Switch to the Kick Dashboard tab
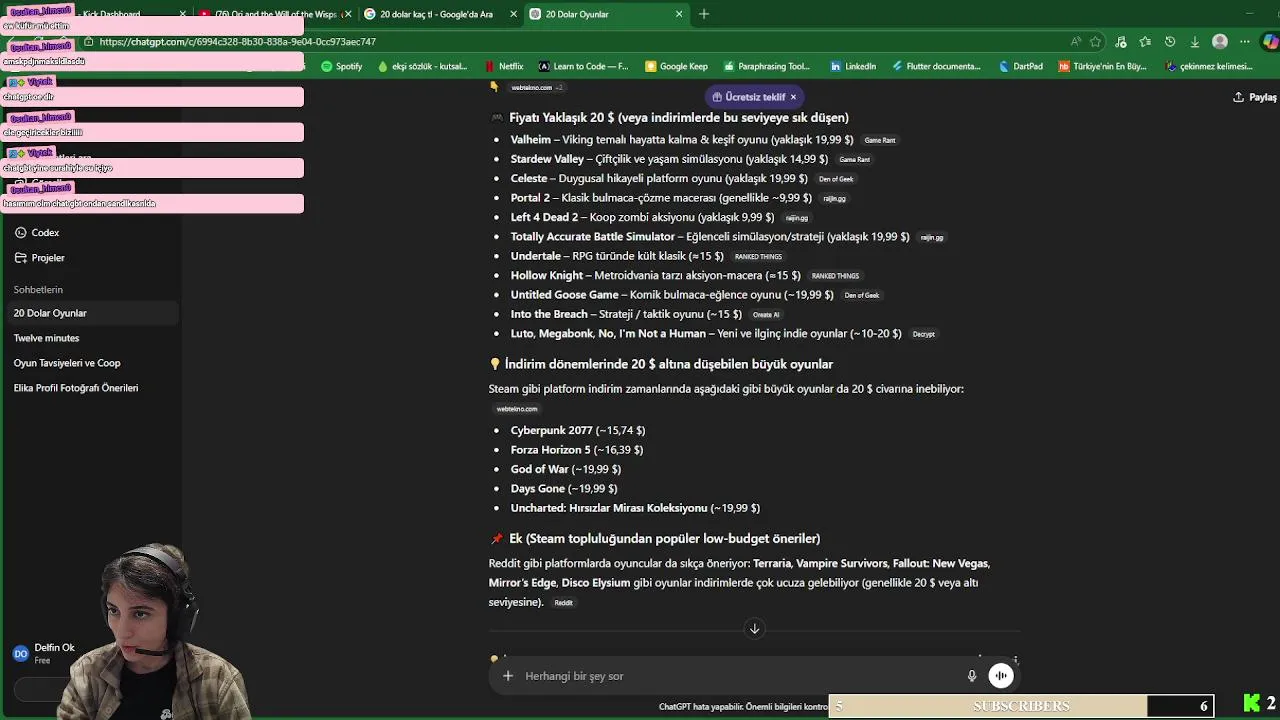 (x=112, y=14)
